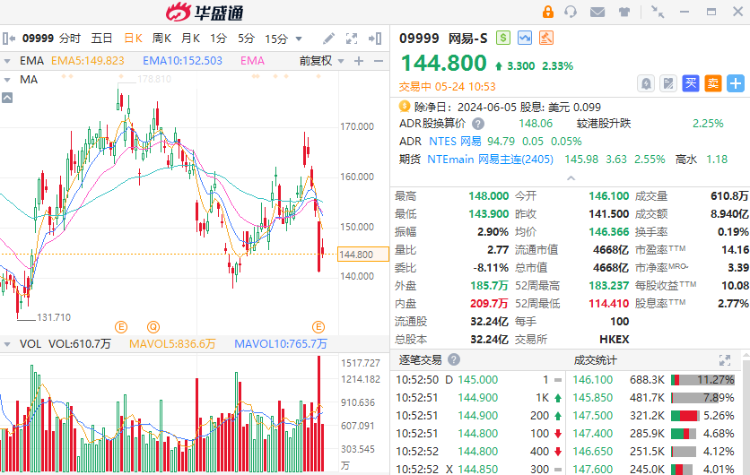
Task: Click the blue buy button icon
Action: coord(690,84)
